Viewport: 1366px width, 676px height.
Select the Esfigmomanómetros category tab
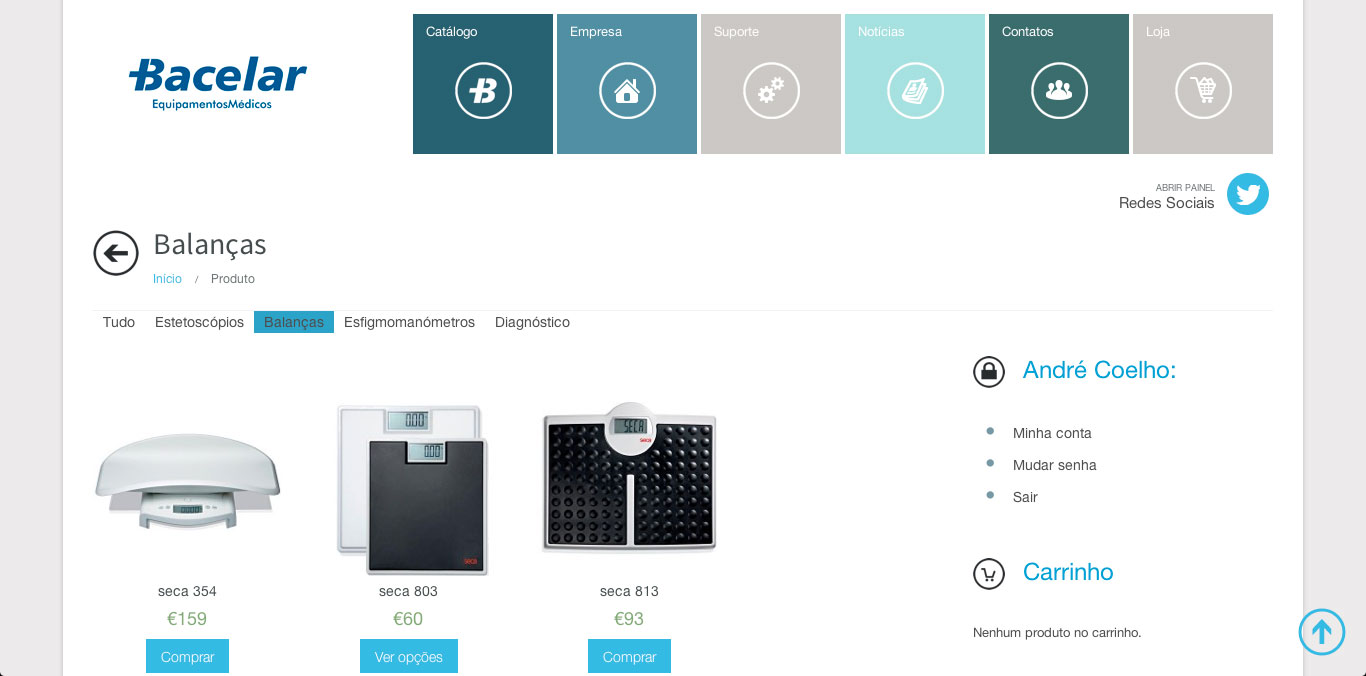click(x=409, y=322)
